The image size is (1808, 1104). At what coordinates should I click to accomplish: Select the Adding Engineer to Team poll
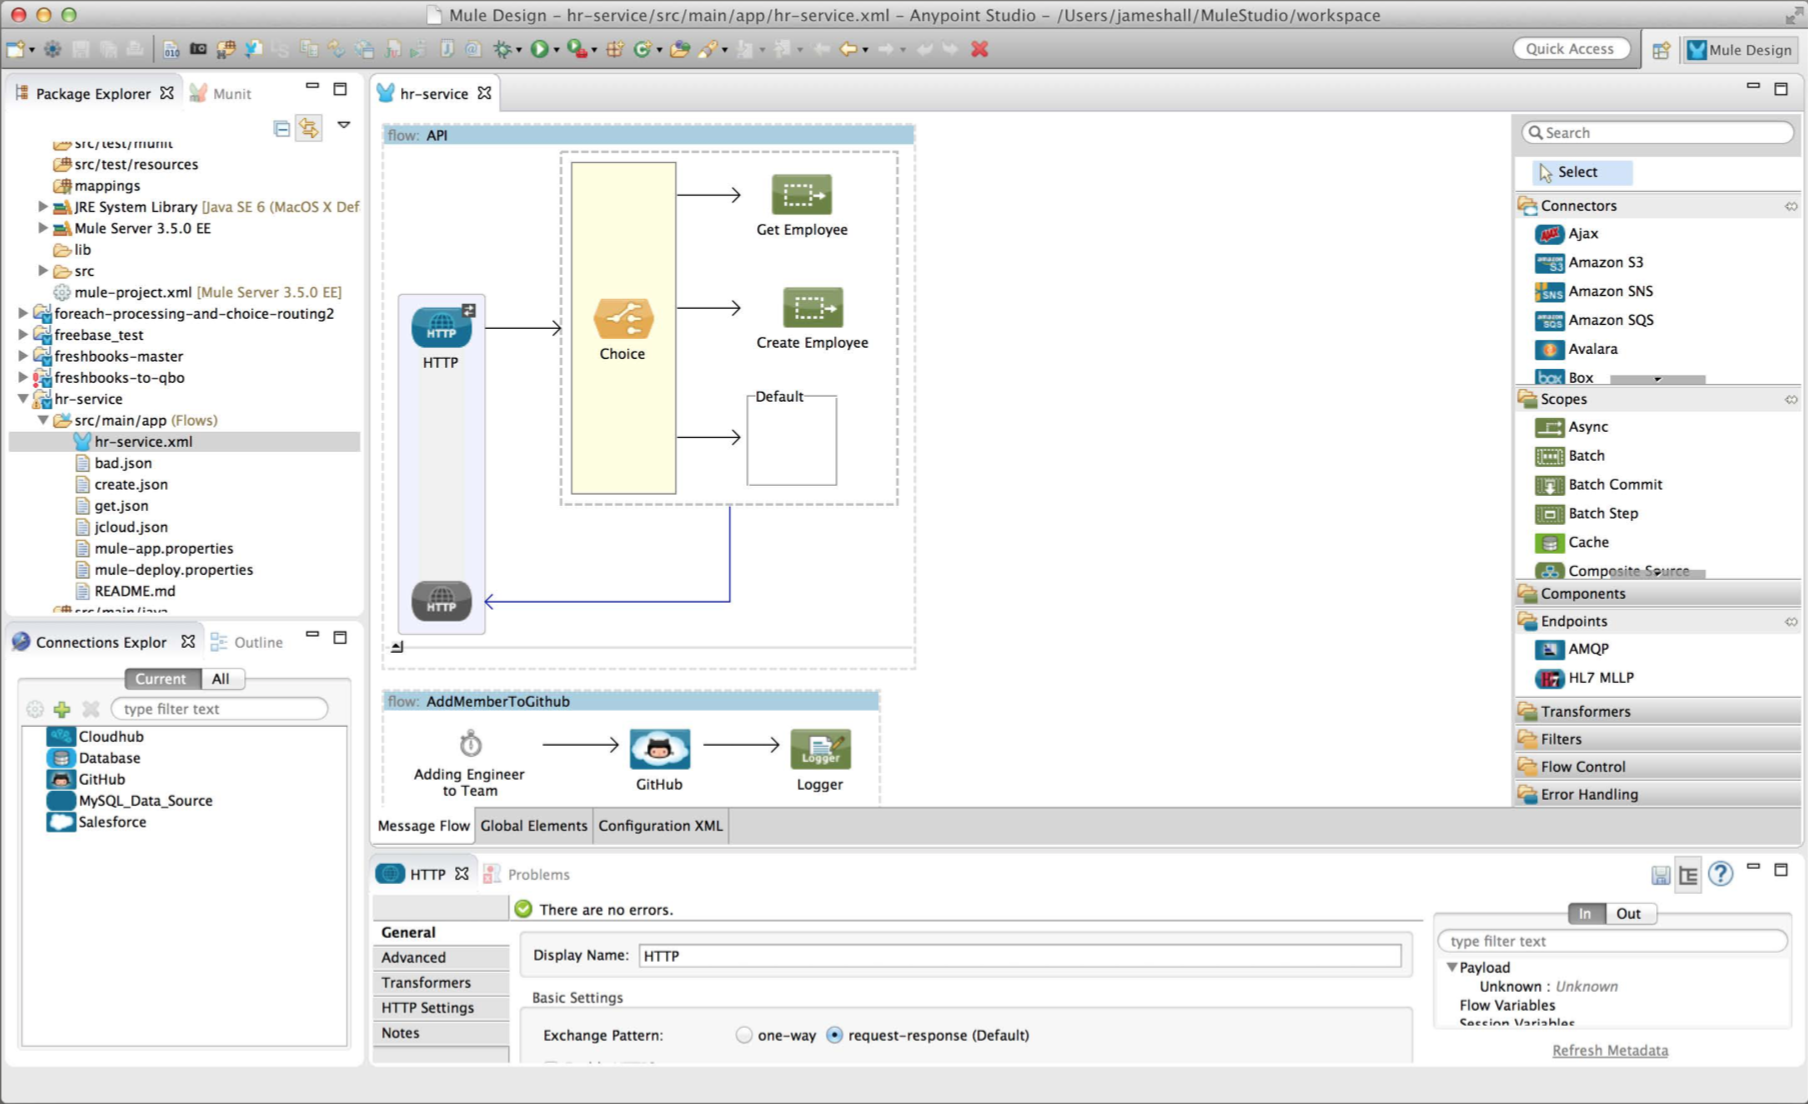click(470, 744)
